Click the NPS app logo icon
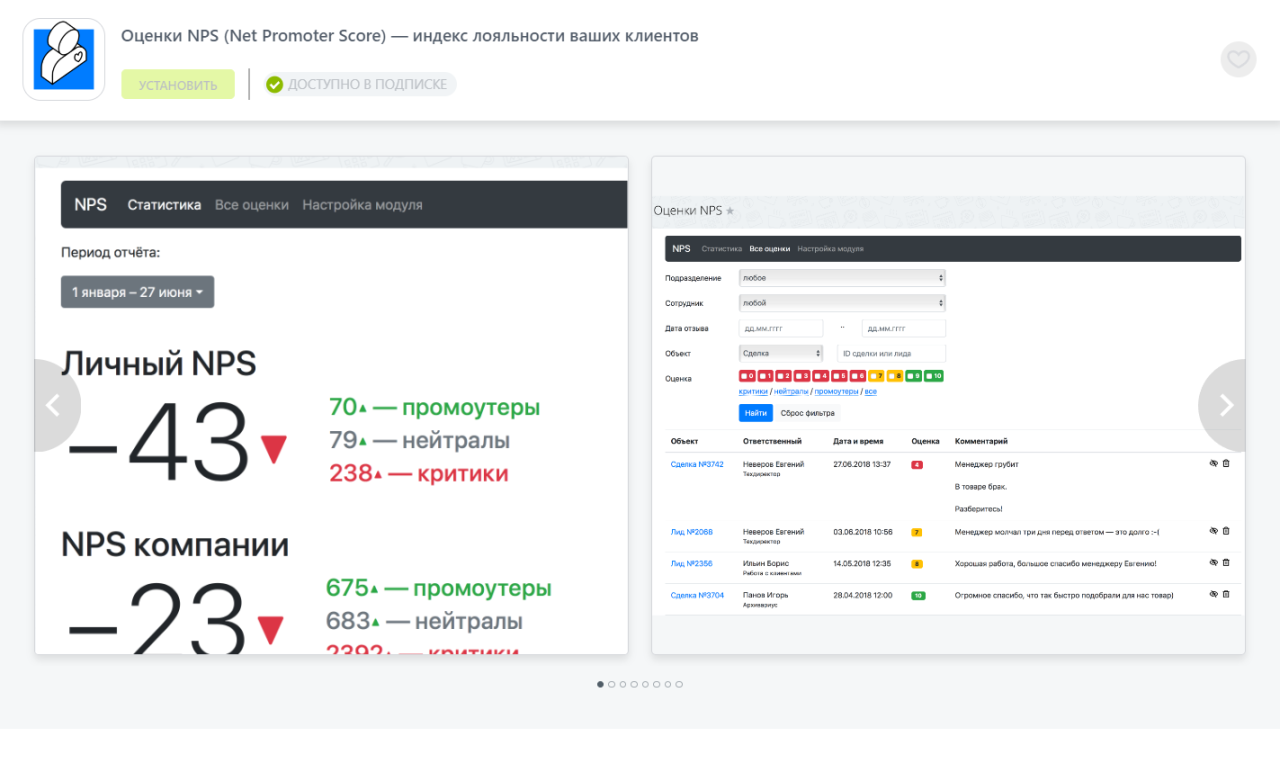Viewport: 1280px width, 764px height. coord(64,59)
